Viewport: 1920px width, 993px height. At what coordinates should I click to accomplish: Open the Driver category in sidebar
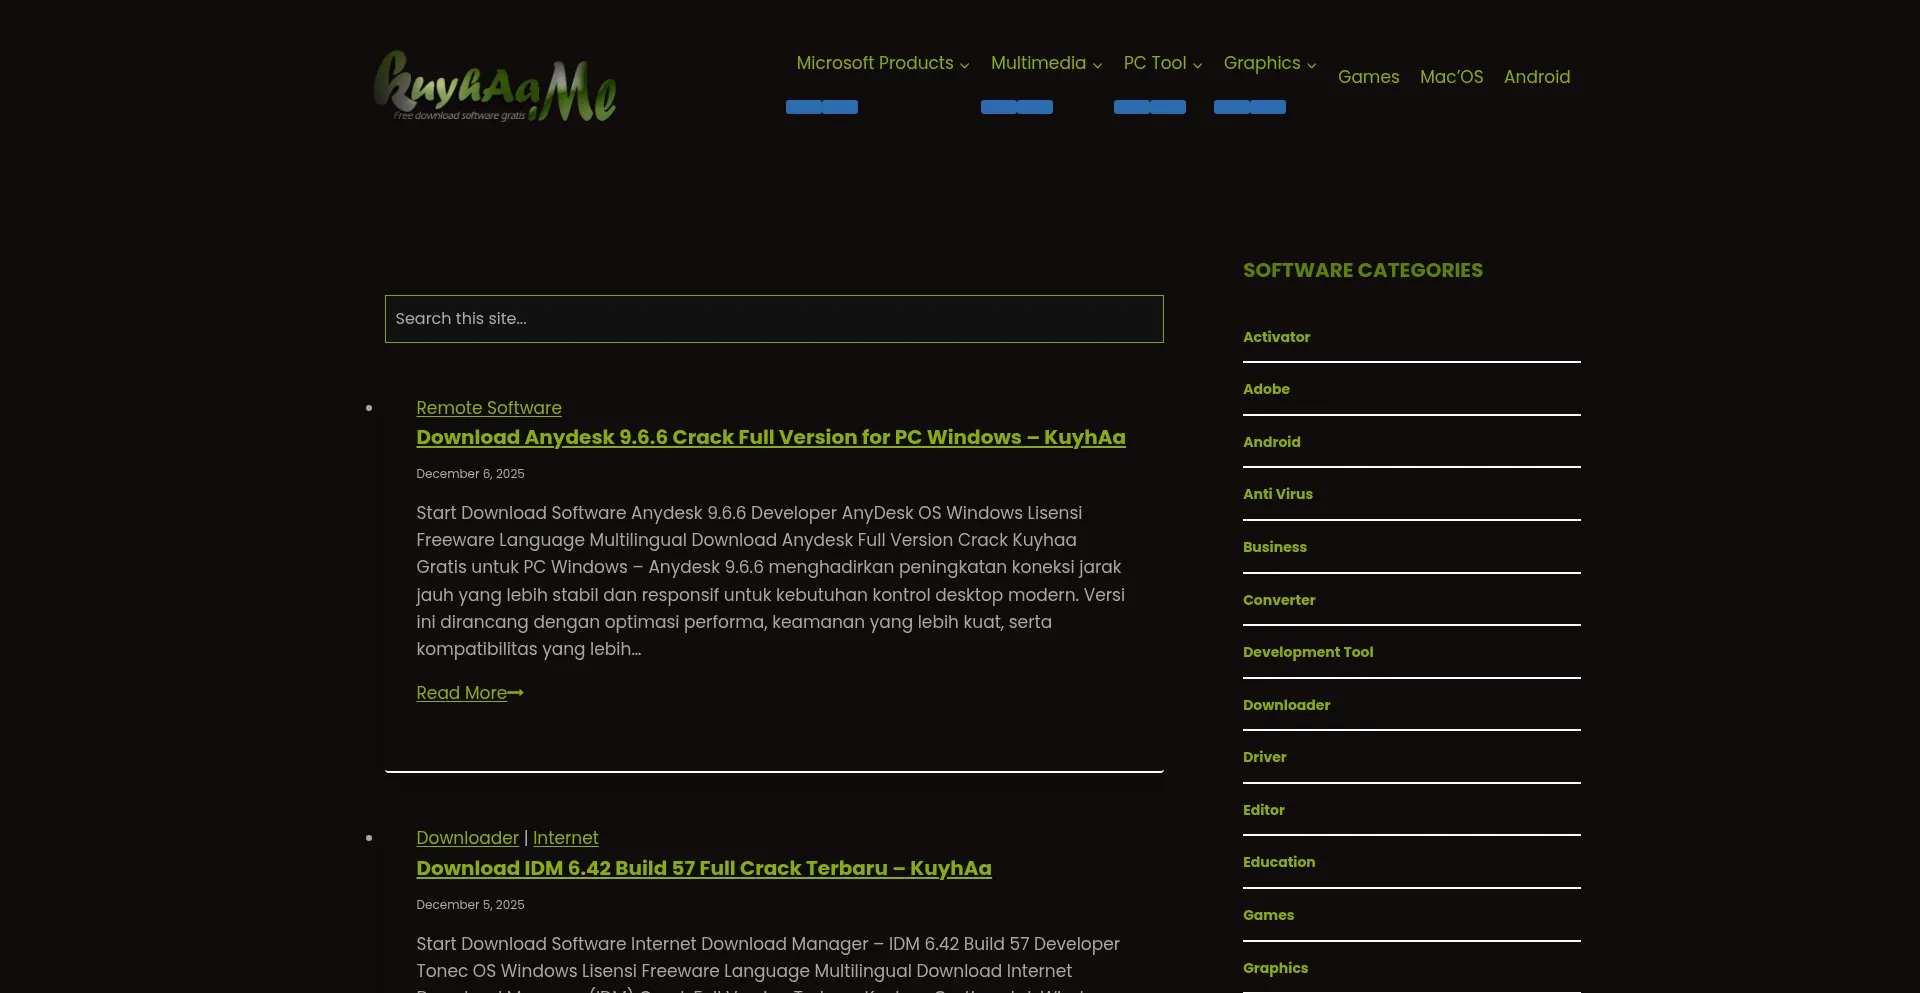[1264, 757]
